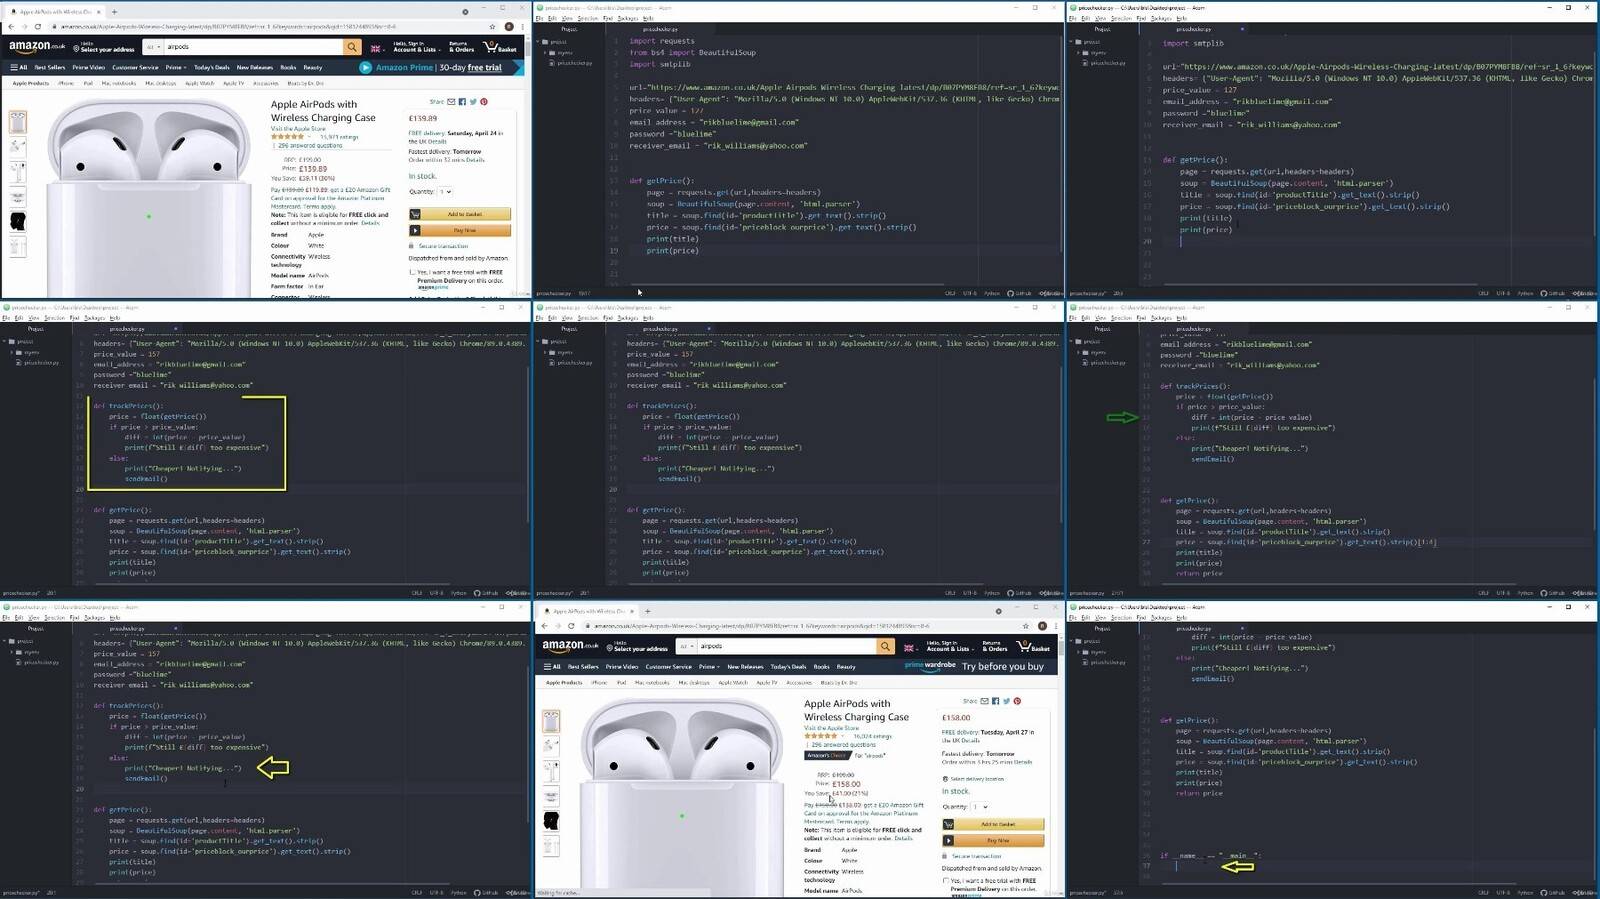
Task: Click the search magnifier in the £139.89 Amazon window
Action: 352,47
